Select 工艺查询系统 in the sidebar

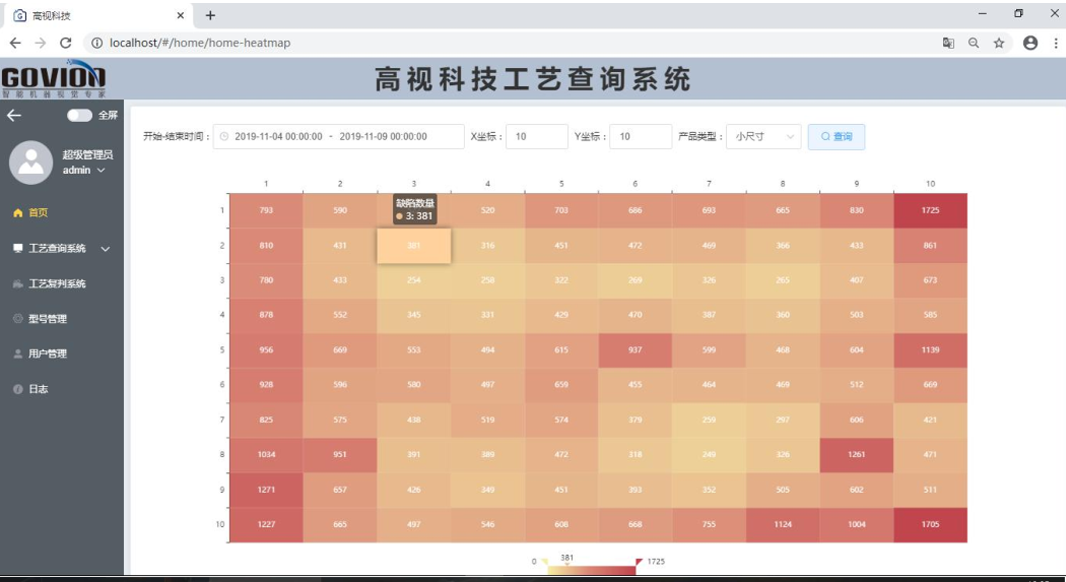pyautogui.click(x=57, y=248)
